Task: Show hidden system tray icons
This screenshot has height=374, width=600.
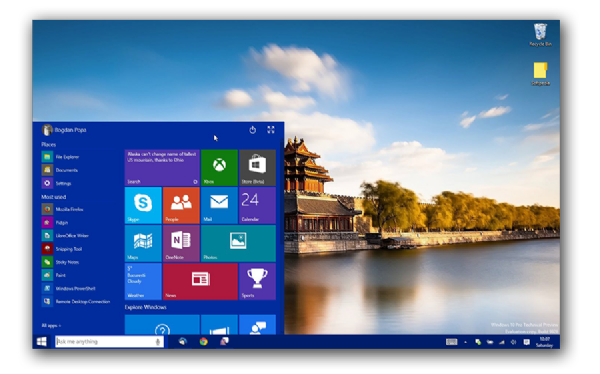Action: [x=465, y=342]
